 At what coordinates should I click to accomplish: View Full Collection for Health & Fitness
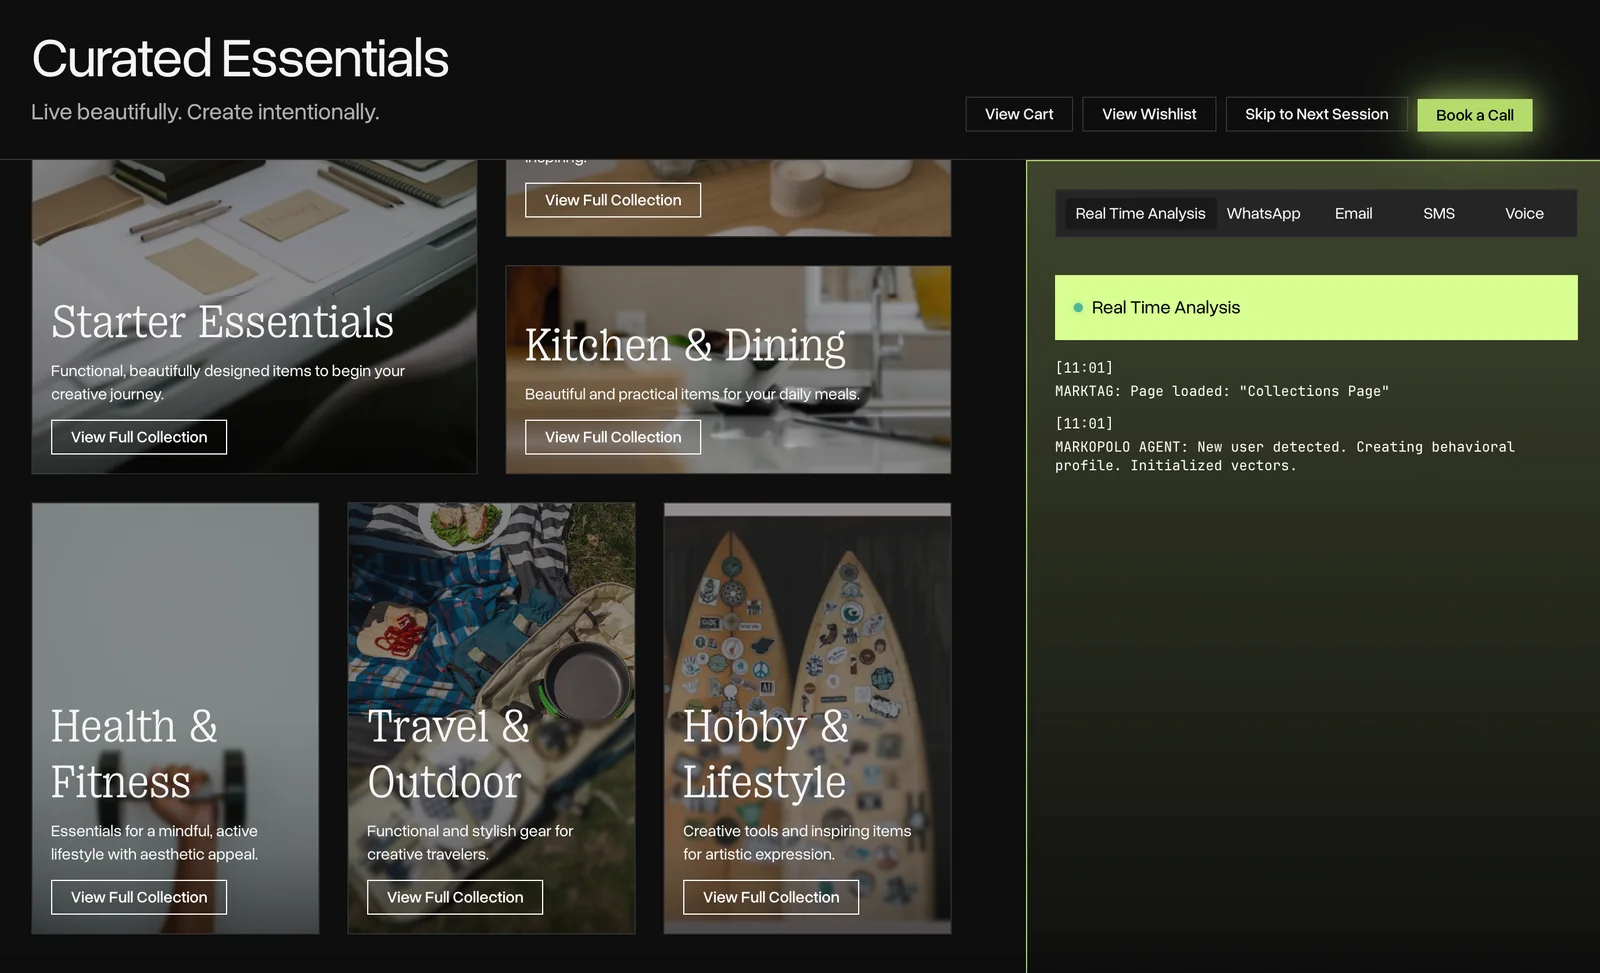[x=139, y=897]
